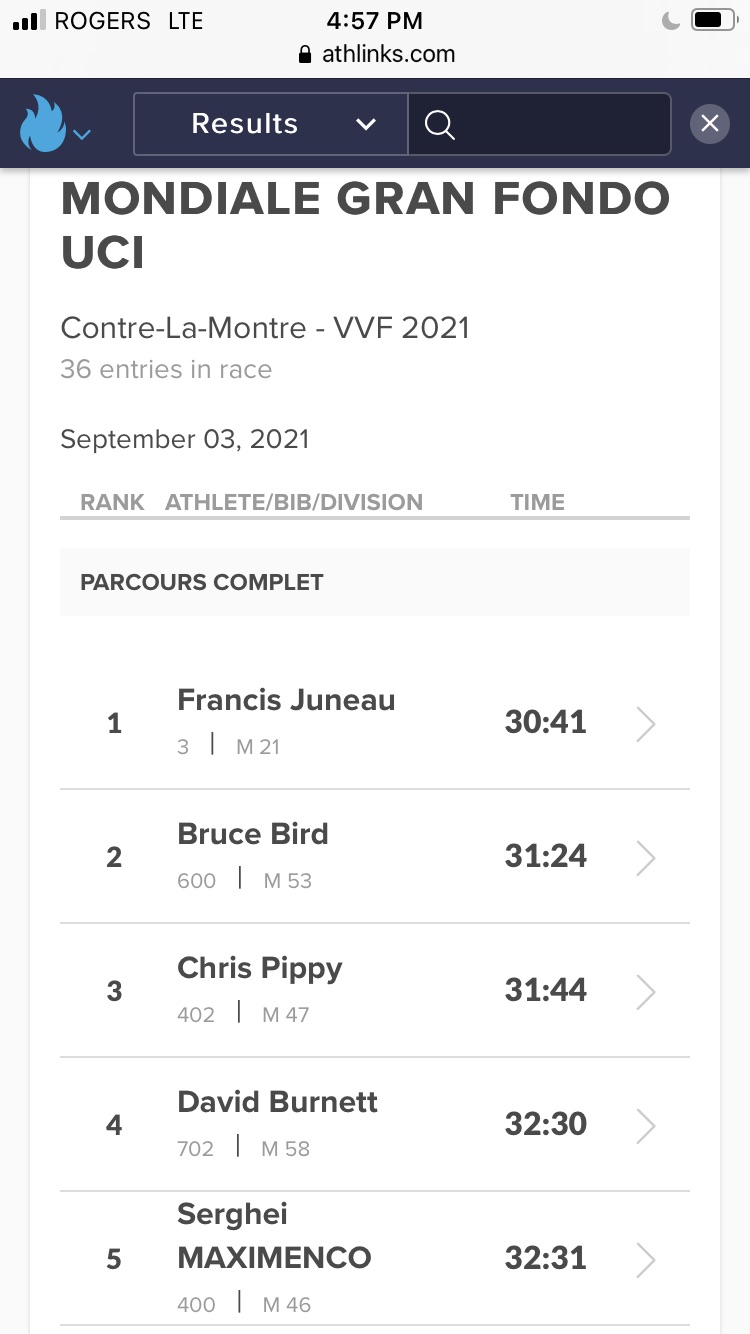Click into the search text field

(560, 124)
